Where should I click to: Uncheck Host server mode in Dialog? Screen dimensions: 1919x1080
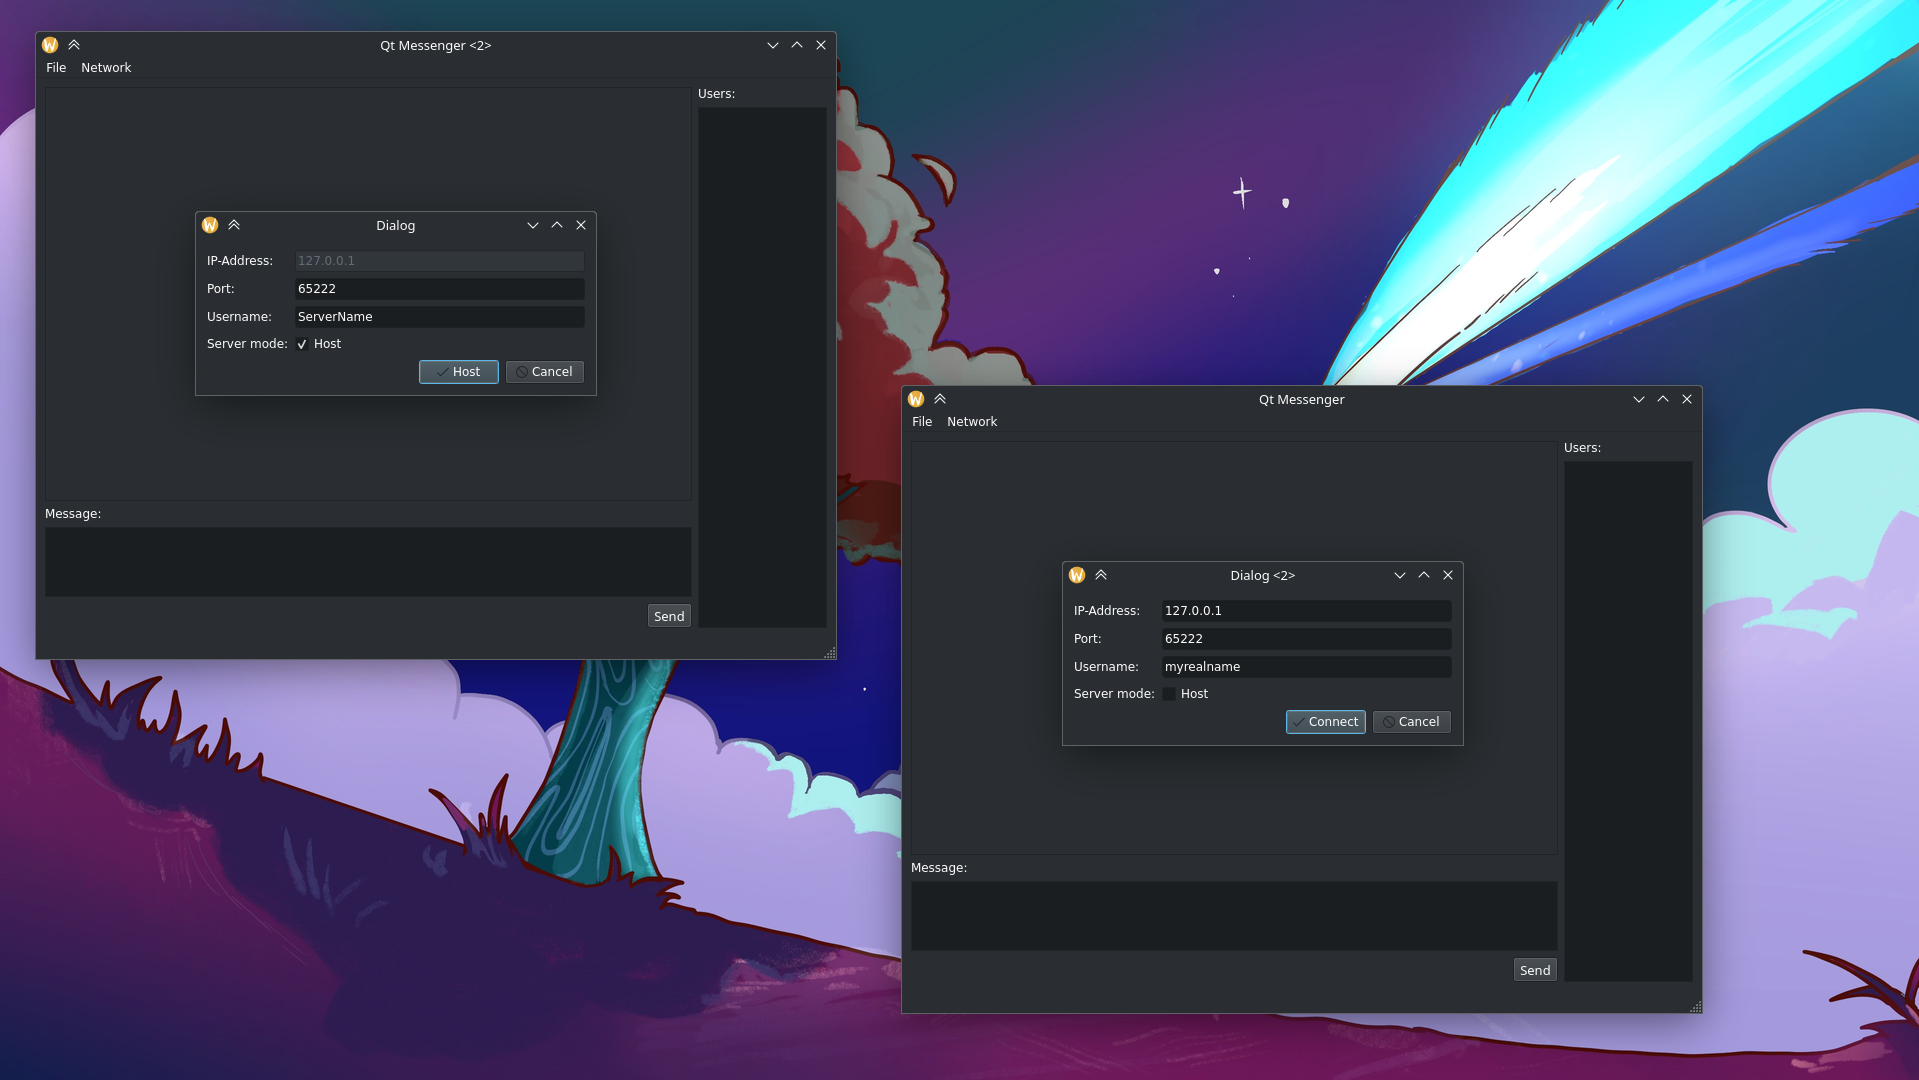[302, 344]
